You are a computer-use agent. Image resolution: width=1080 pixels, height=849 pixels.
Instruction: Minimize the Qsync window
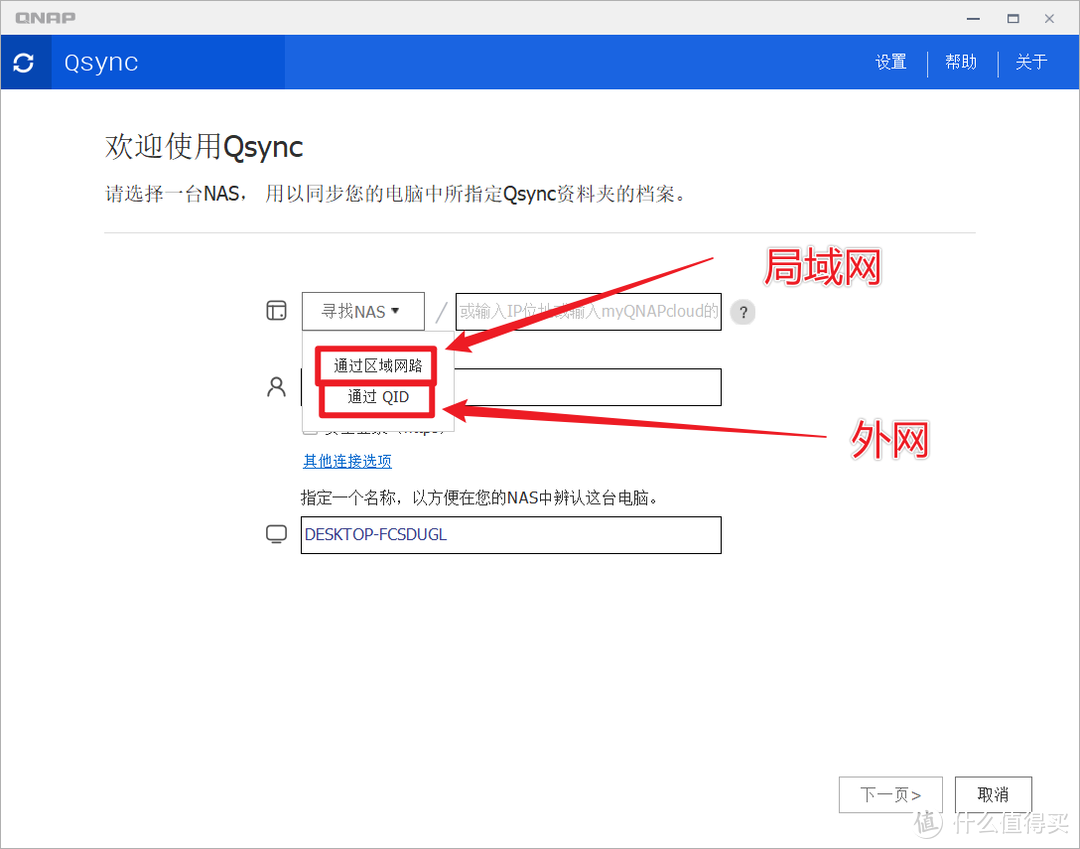point(973,19)
